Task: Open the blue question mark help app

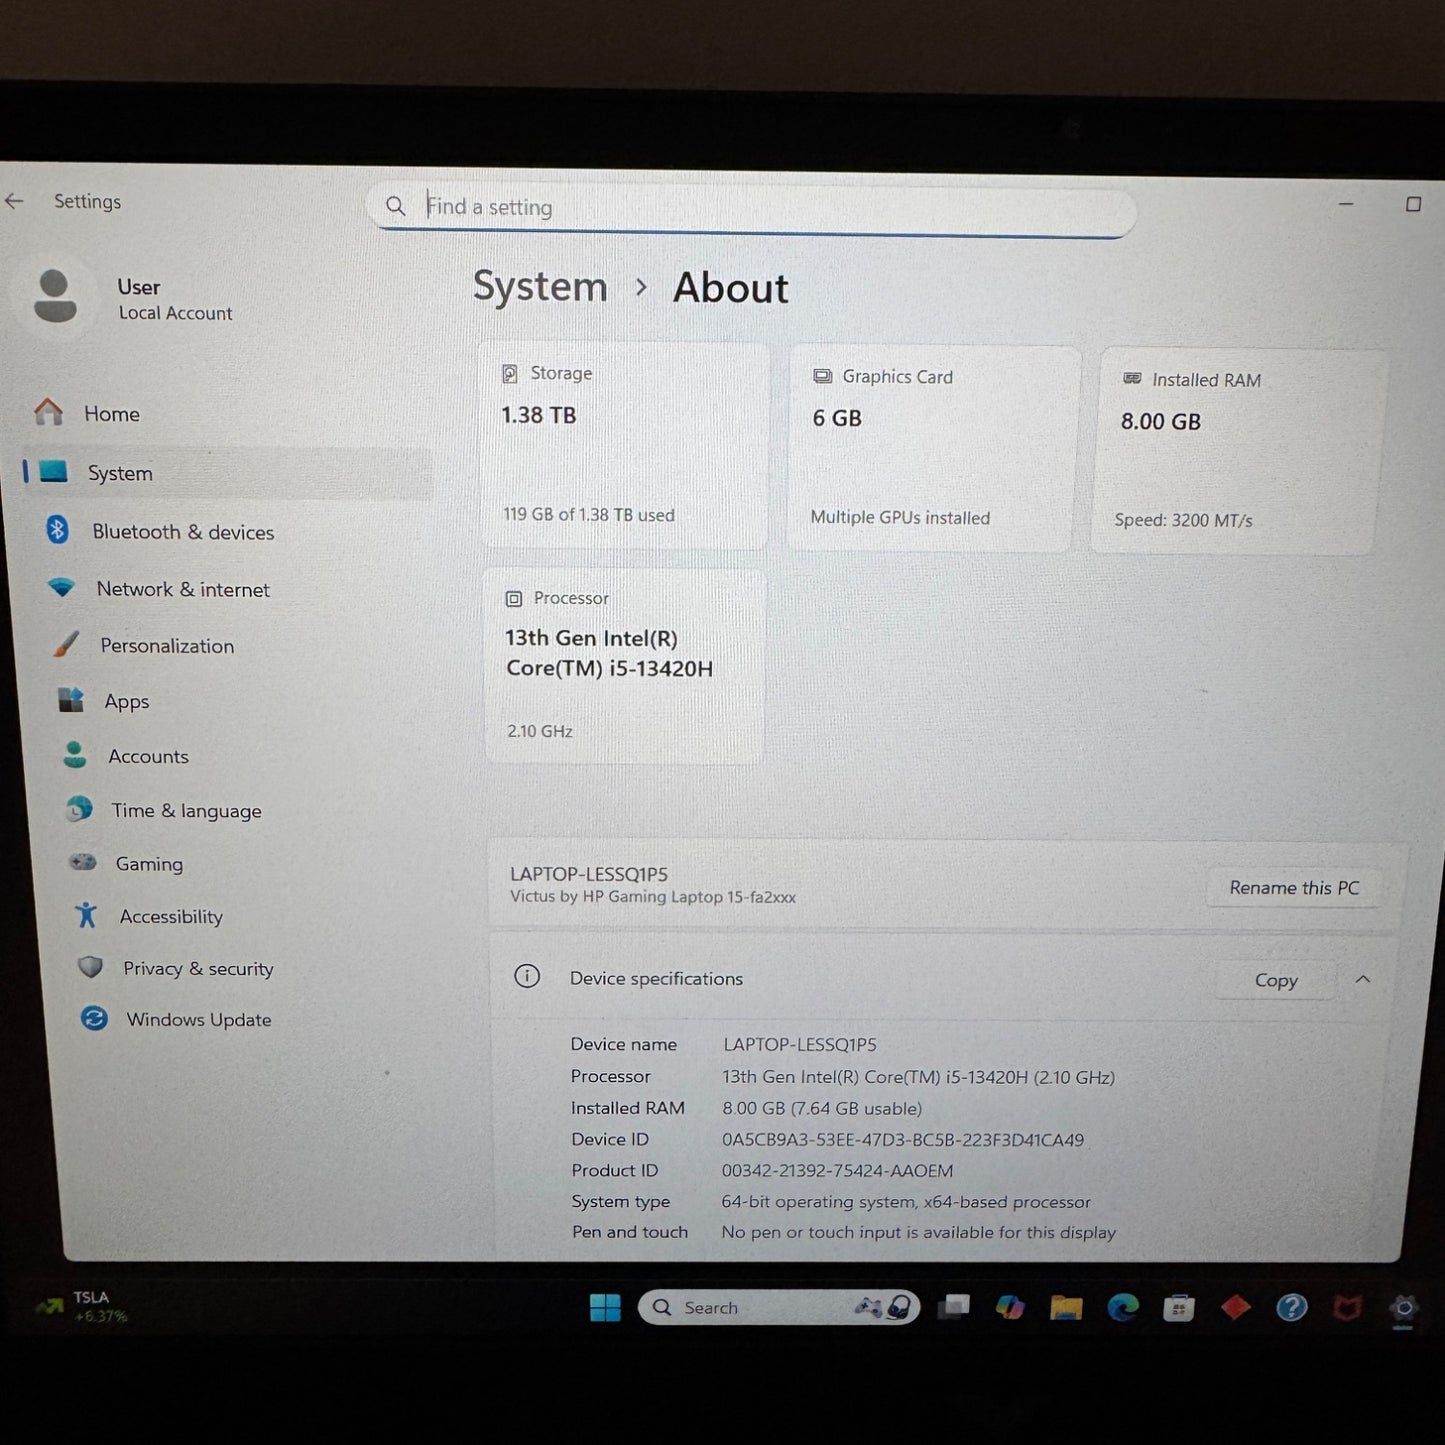Action: [1292, 1307]
